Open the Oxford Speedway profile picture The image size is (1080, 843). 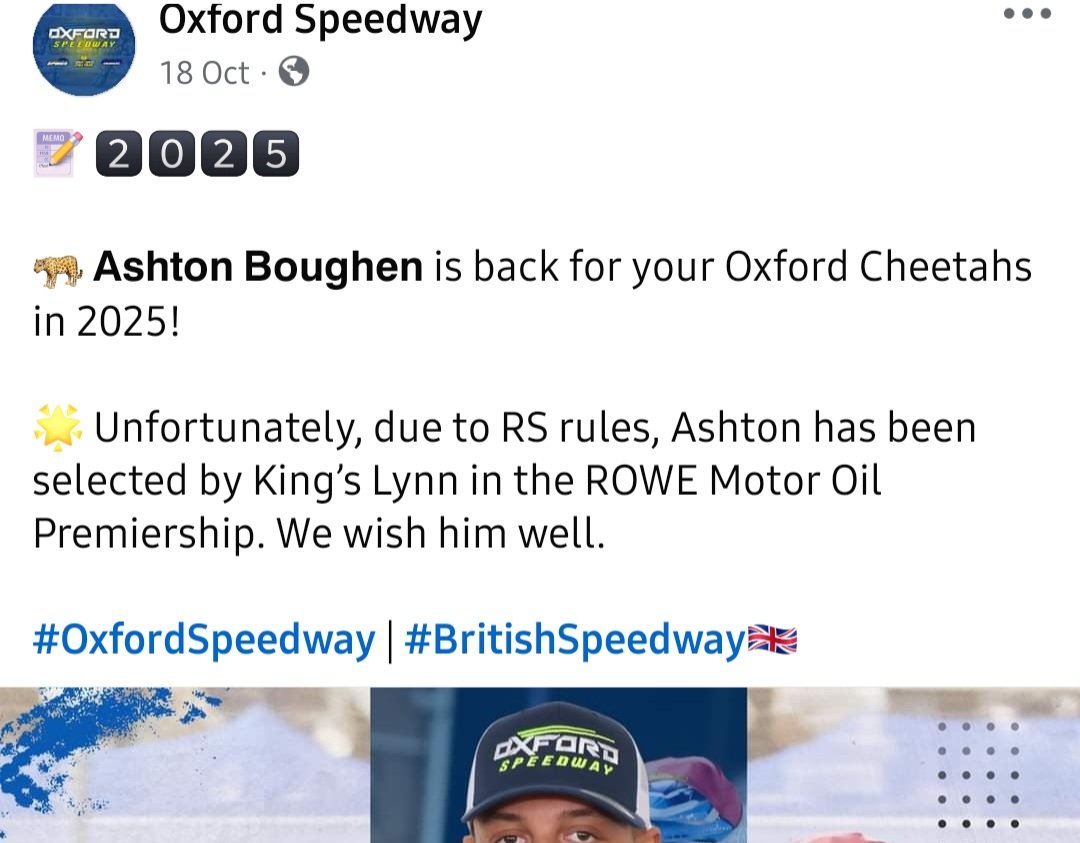[x=84, y=50]
